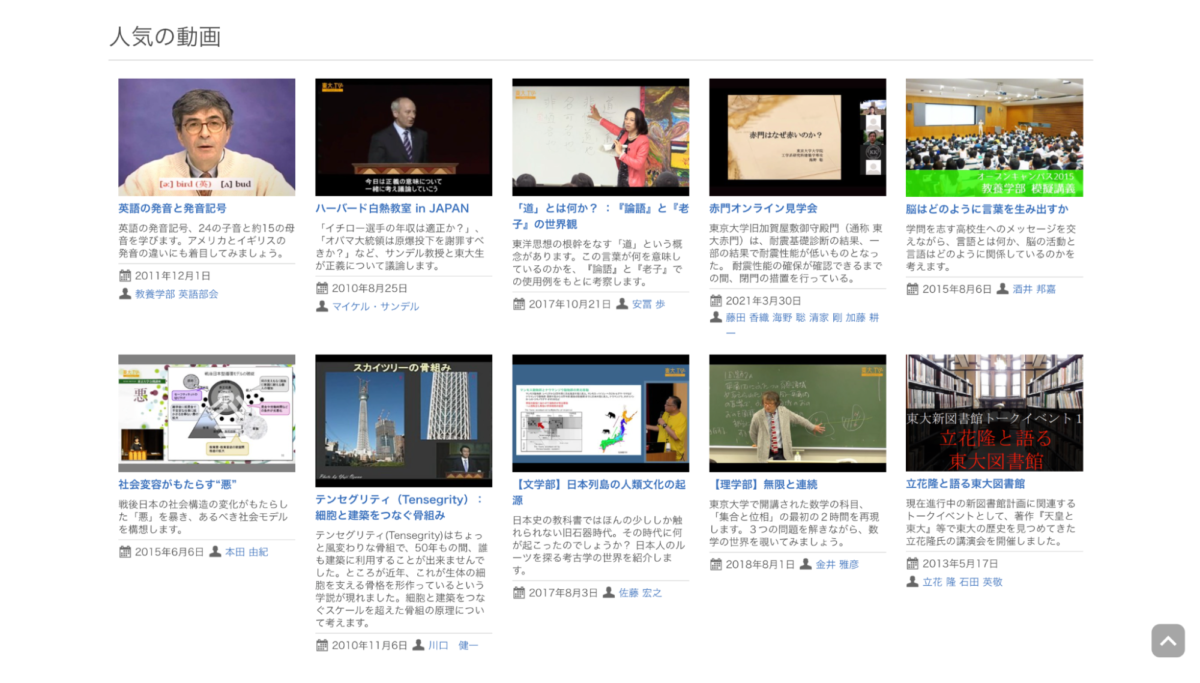
Task: Click the scroll-to-top arrow button
Action: pos(1167,640)
